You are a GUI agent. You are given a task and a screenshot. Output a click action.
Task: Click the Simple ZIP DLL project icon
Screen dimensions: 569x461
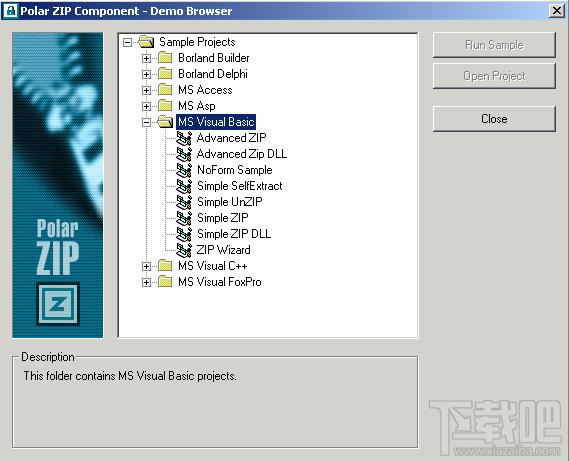[x=184, y=234]
